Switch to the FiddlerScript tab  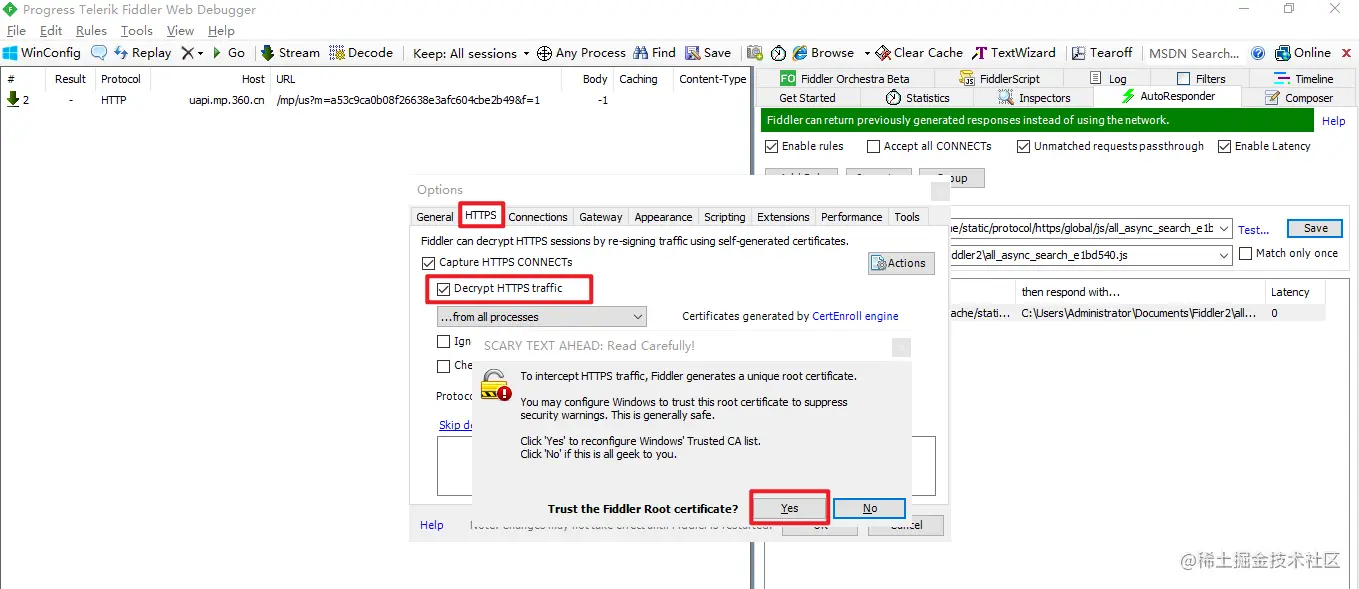tap(999, 78)
